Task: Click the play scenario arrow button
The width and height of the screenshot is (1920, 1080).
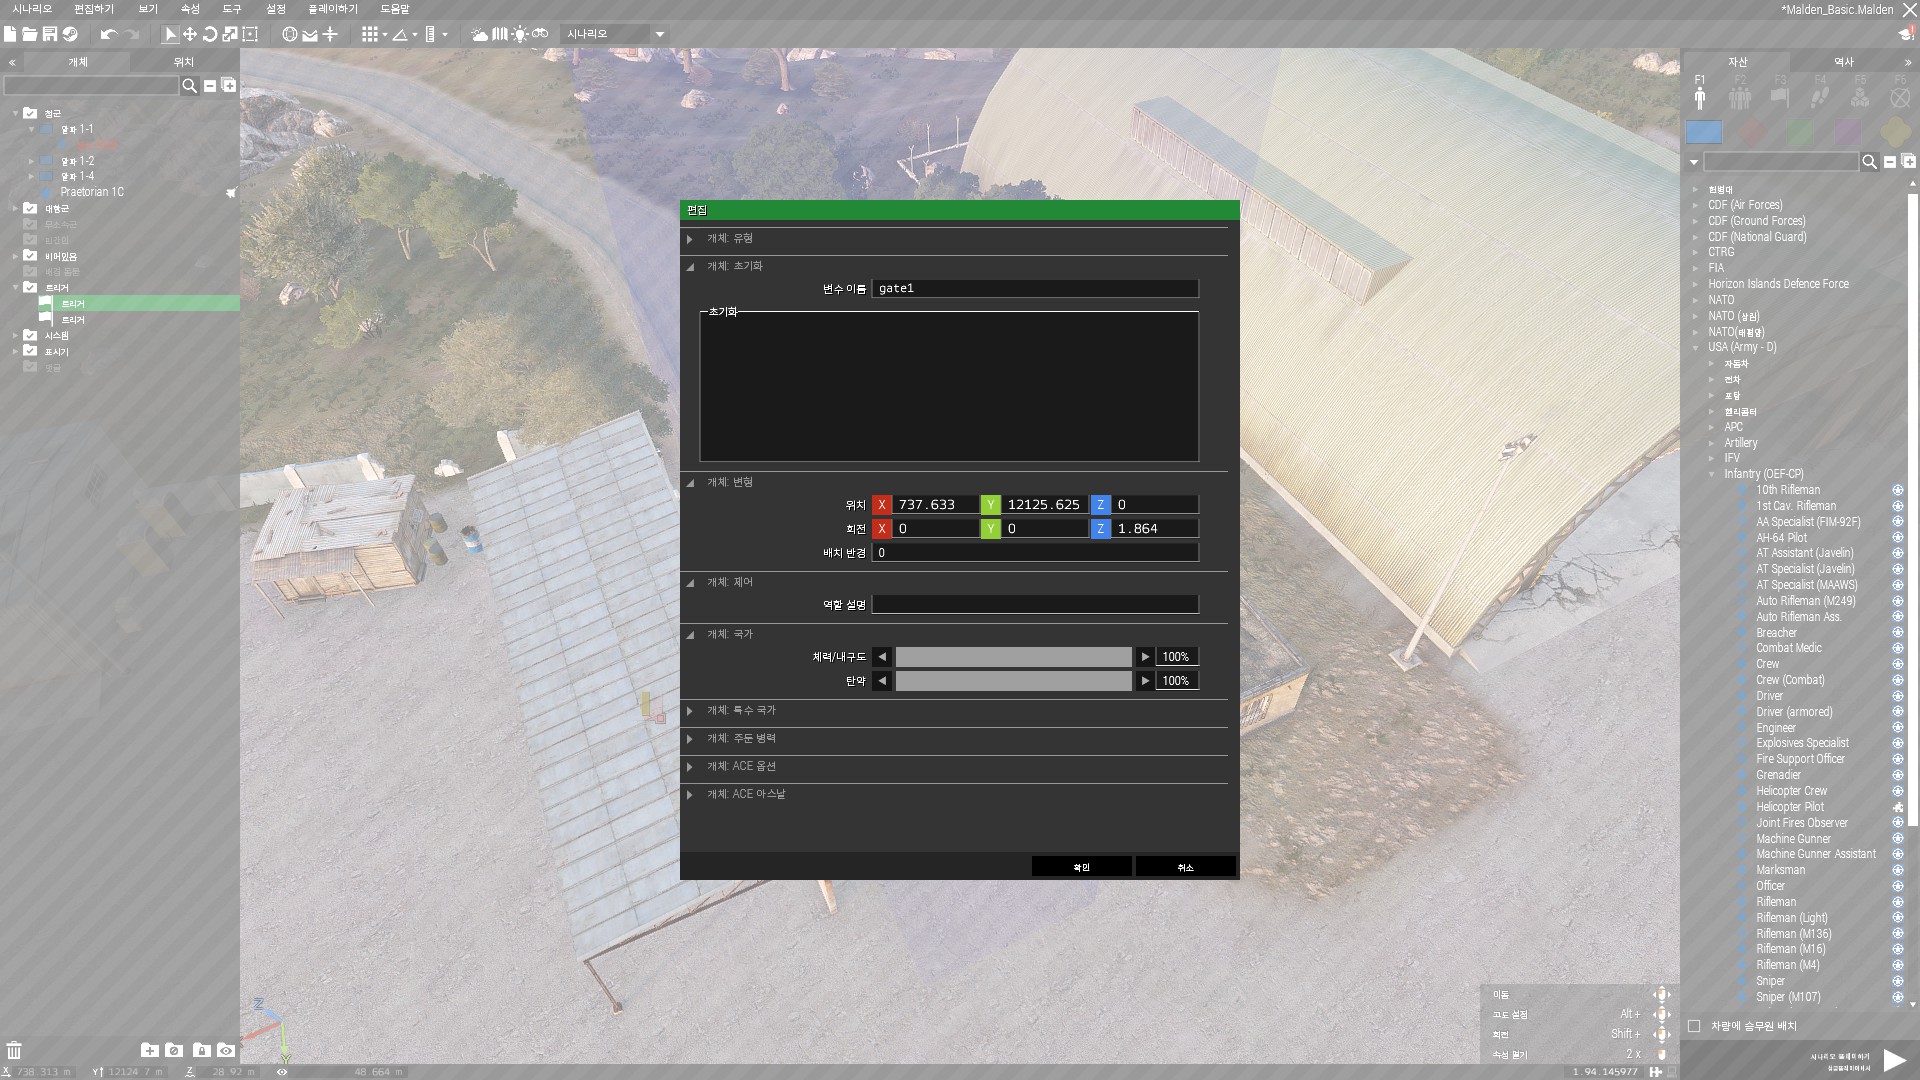Action: pos(1893,1059)
